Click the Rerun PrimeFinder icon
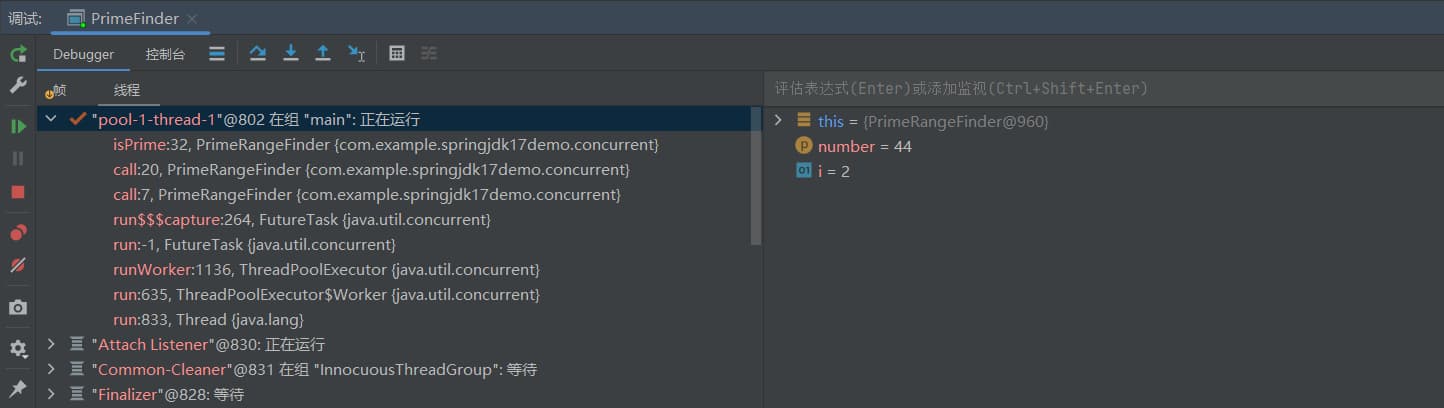The height and width of the screenshot is (408, 1444). 18,54
